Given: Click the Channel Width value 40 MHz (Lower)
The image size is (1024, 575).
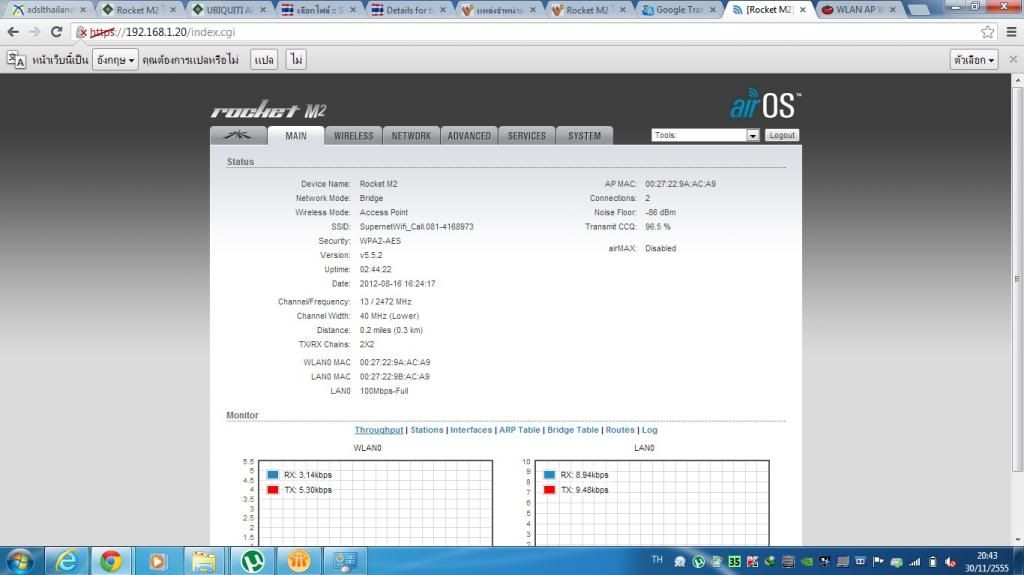Looking at the screenshot, I should pos(389,316).
